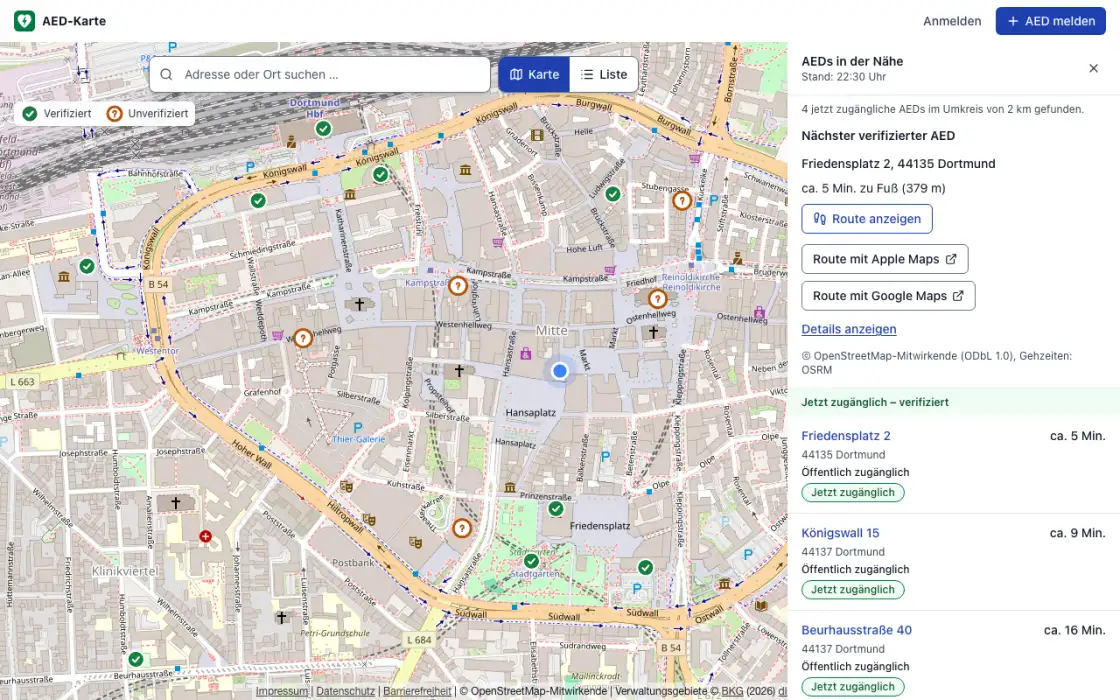Open the Königswall 15 list entry
1120x700 pixels.
click(x=840, y=533)
